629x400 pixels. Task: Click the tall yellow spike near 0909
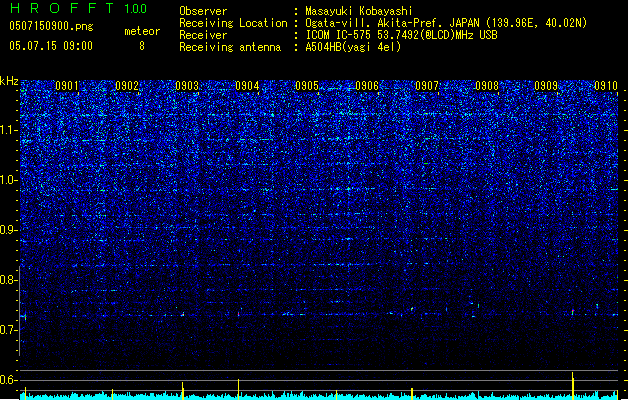(x=572, y=385)
